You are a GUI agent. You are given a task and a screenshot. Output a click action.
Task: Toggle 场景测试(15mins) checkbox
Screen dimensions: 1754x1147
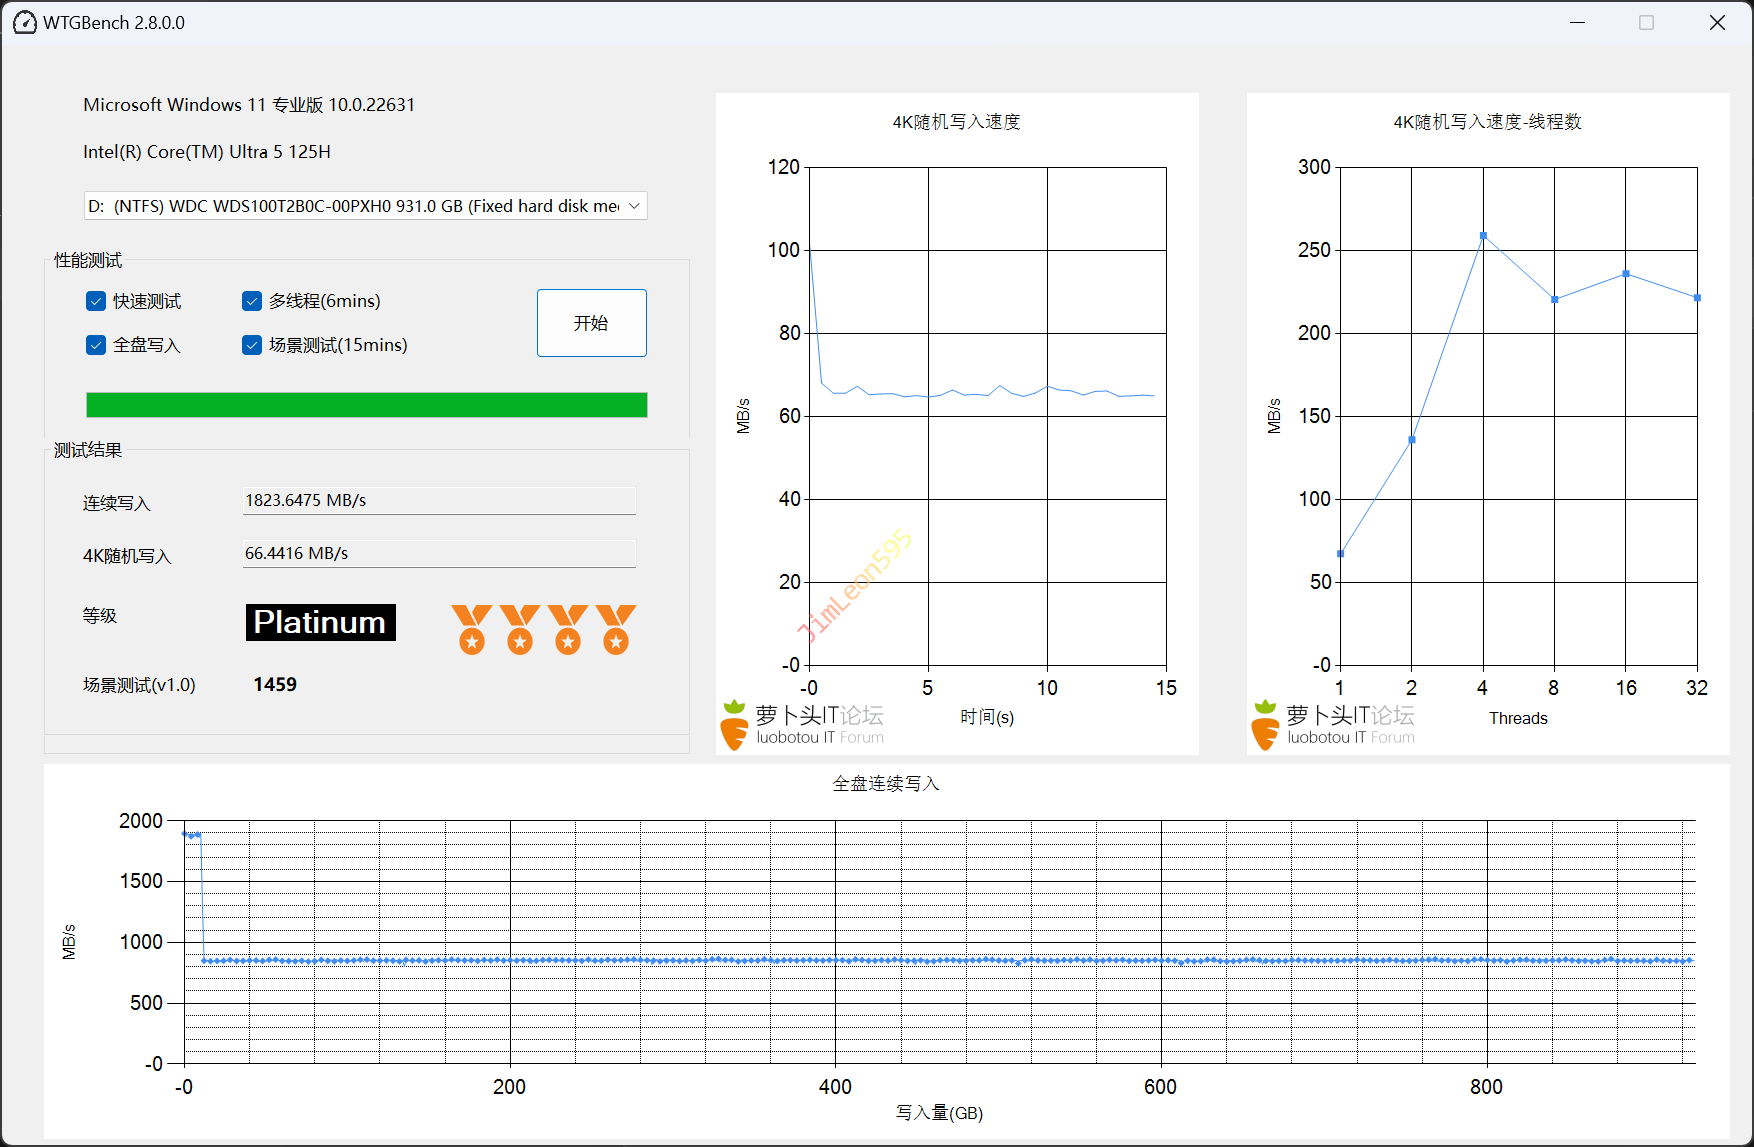(x=252, y=345)
